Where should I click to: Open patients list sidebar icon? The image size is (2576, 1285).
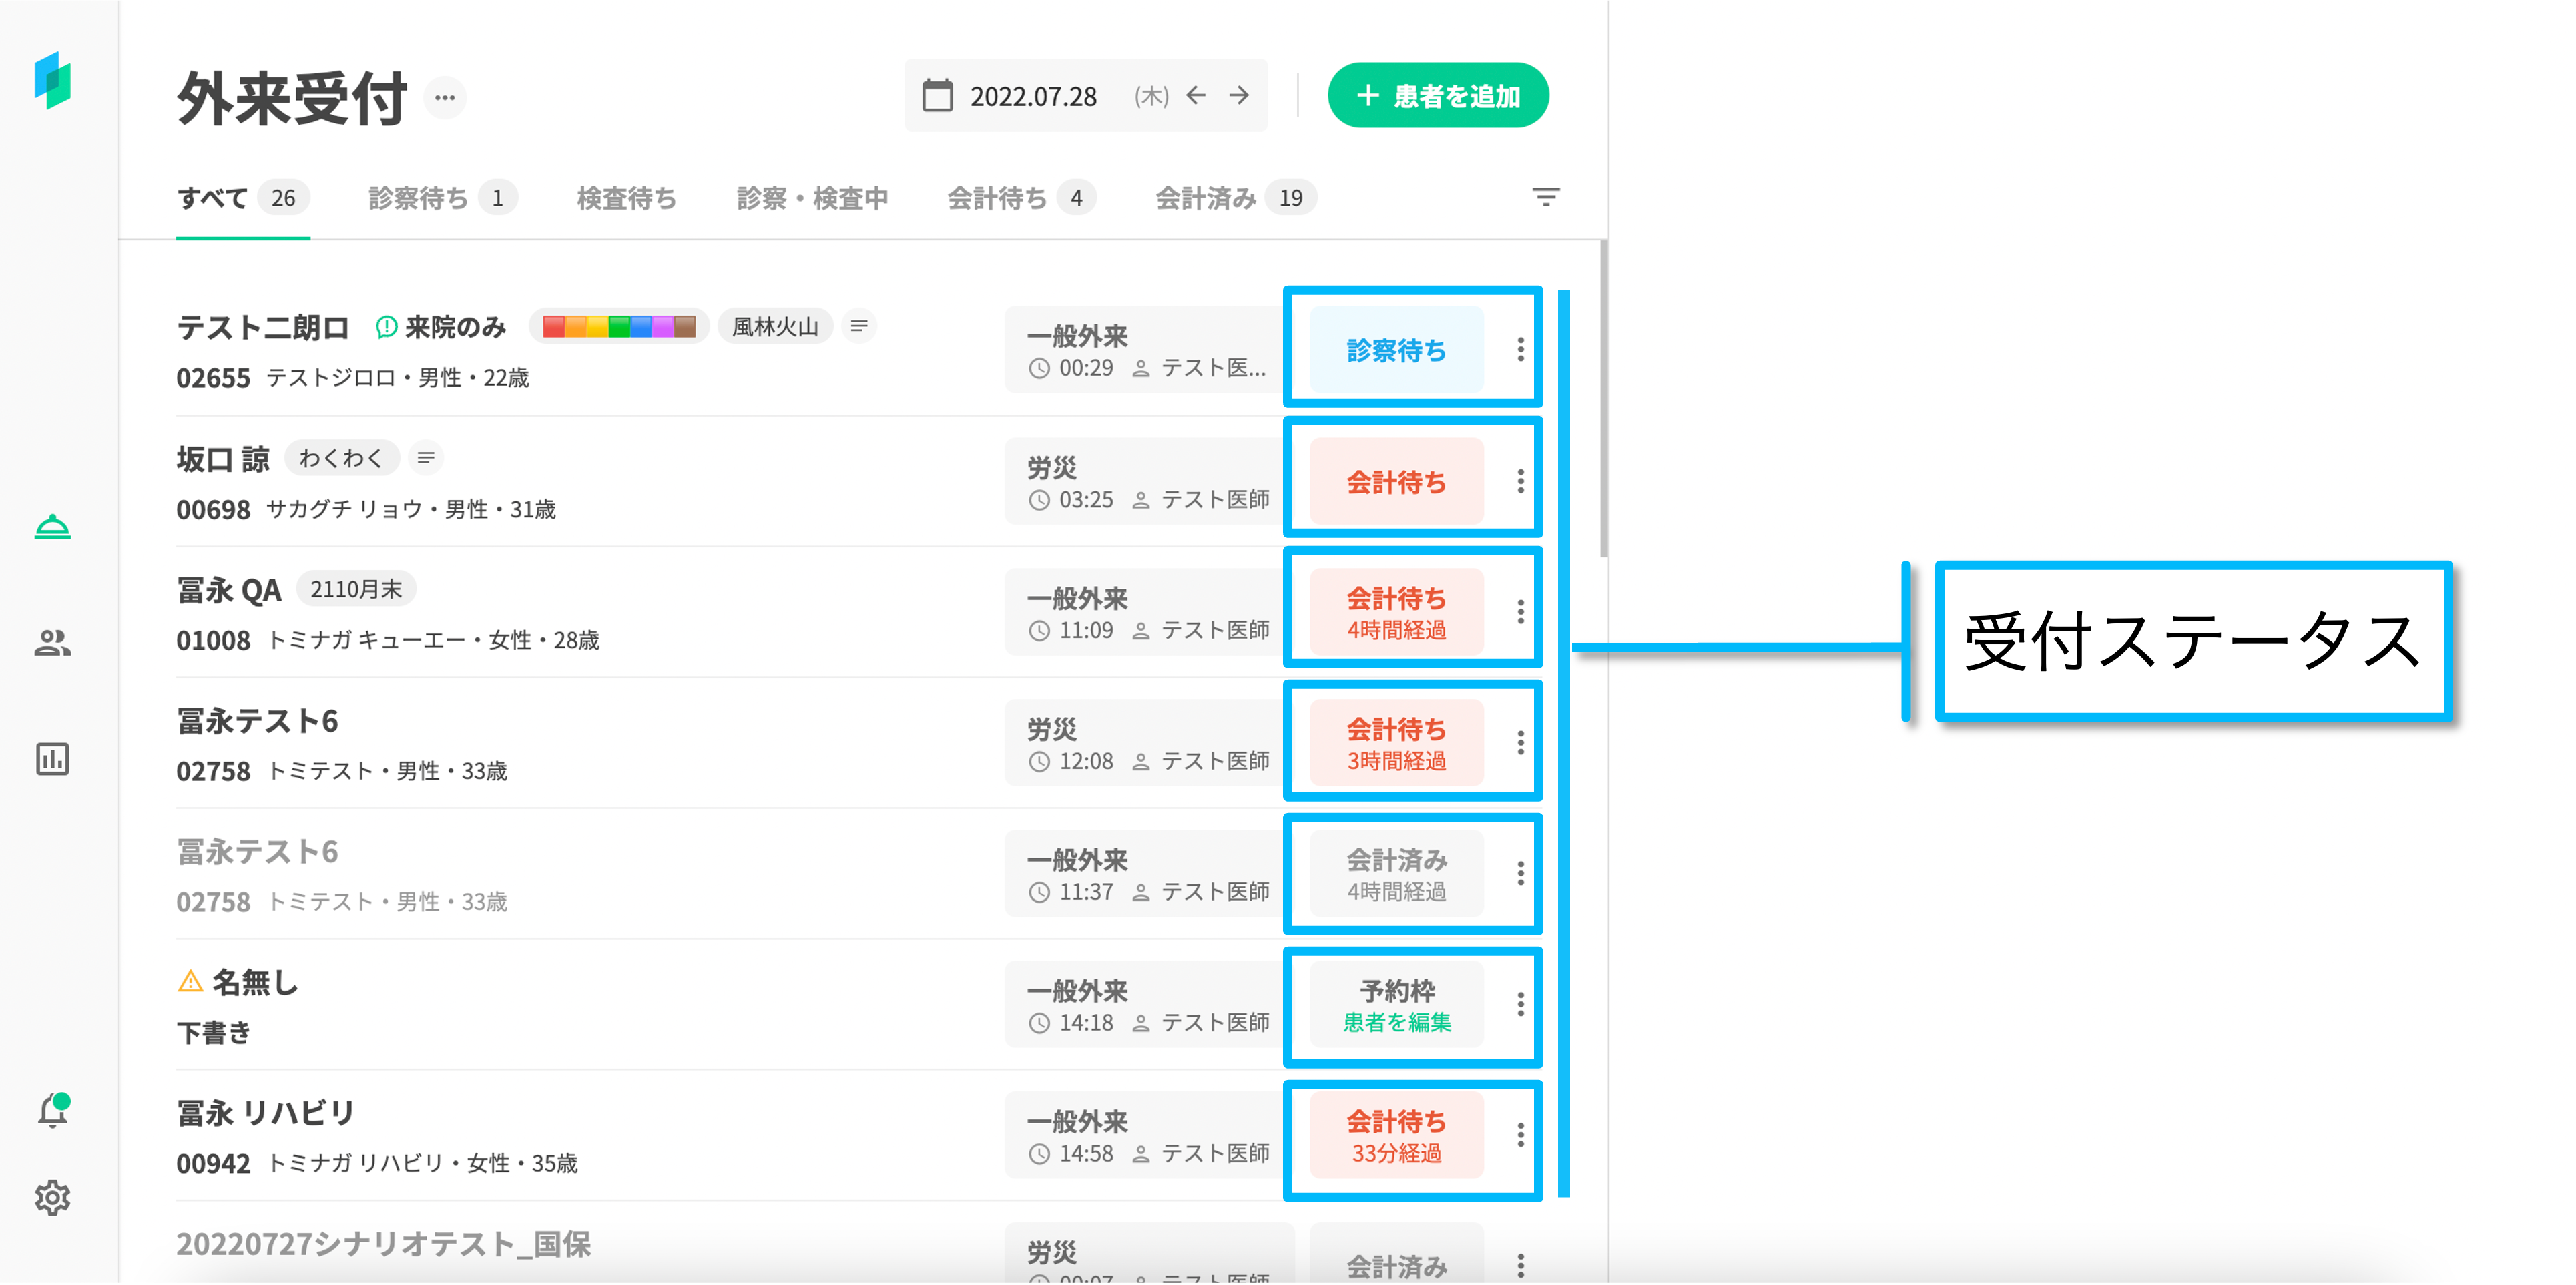pyautogui.click(x=52, y=643)
